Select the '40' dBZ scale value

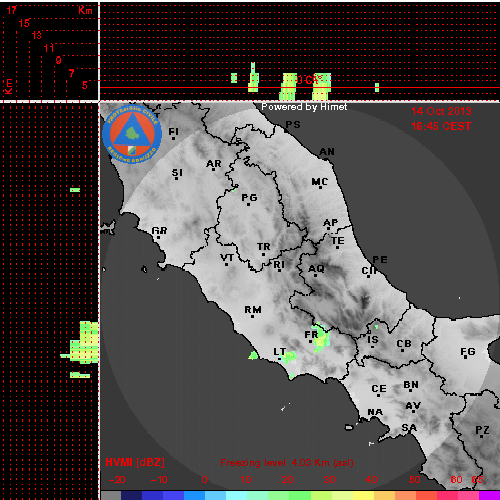pos(372,480)
